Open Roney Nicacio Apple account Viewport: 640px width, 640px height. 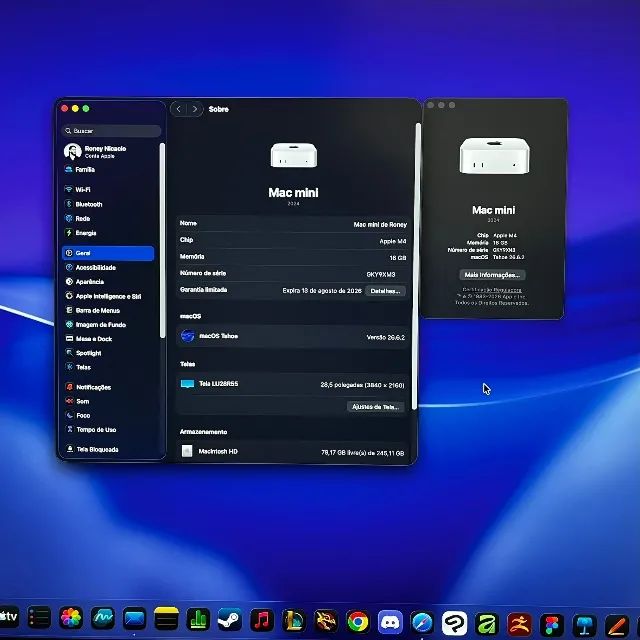tap(108, 151)
